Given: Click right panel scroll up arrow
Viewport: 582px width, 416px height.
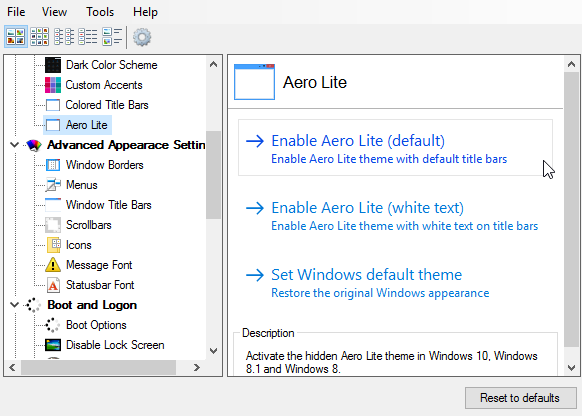Looking at the screenshot, I should [x=572, y=65].
